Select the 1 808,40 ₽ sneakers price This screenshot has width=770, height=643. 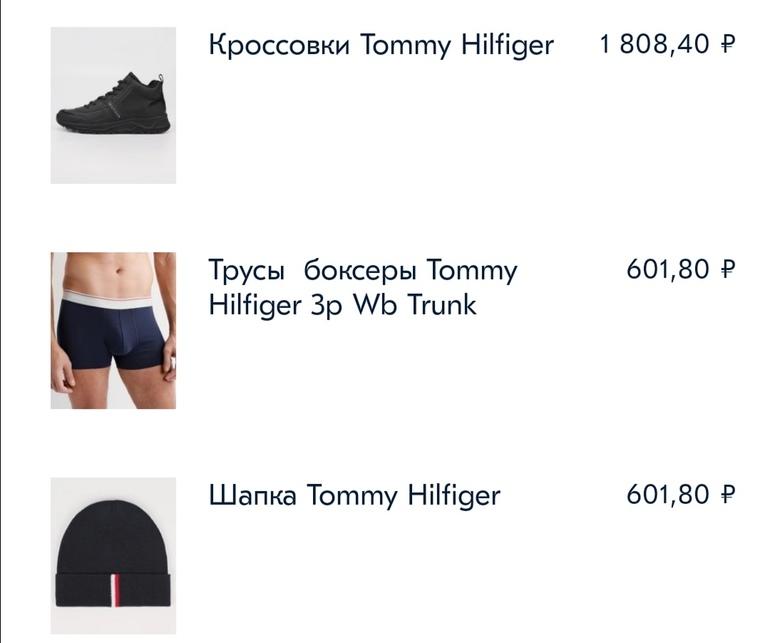(667, 45)
